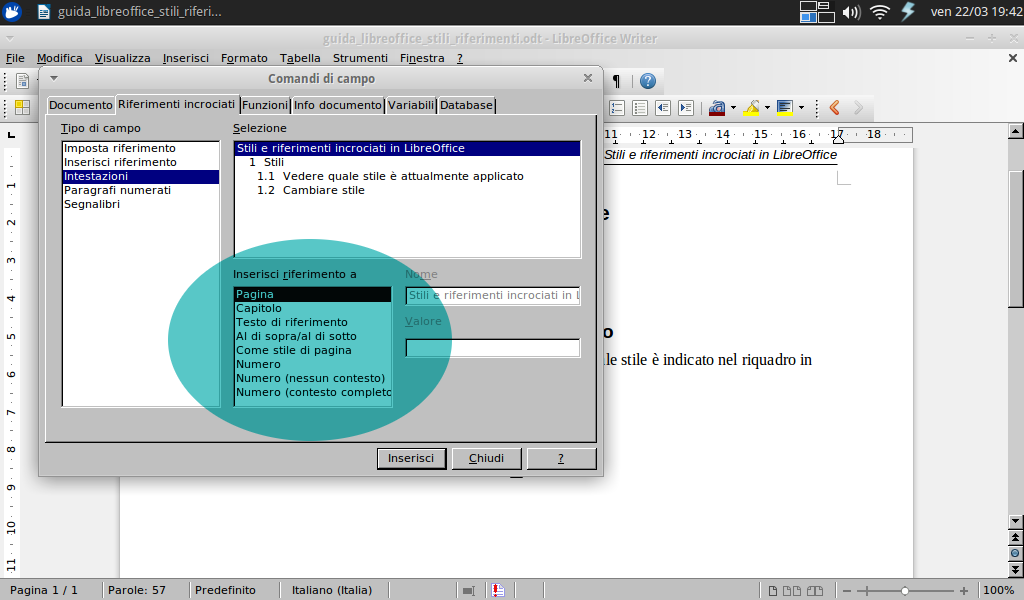Click the volume speaker icon

[851, 12]
